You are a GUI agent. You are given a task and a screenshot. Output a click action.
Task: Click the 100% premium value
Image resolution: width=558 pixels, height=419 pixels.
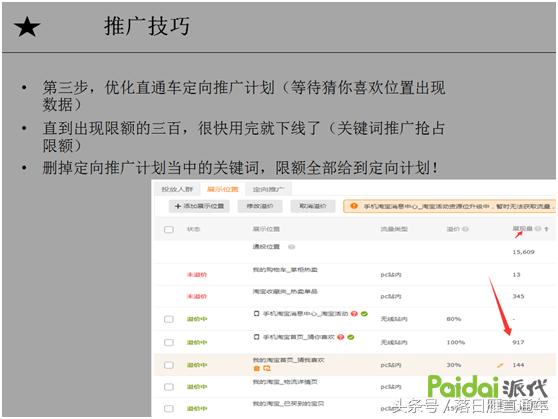456,342
